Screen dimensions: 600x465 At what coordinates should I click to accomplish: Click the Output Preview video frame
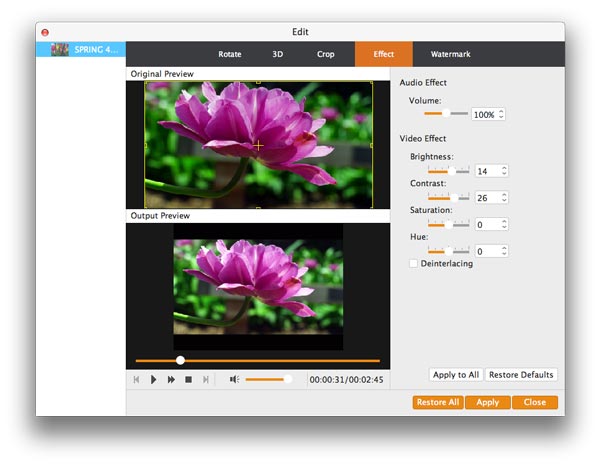(x=258, y=287)
